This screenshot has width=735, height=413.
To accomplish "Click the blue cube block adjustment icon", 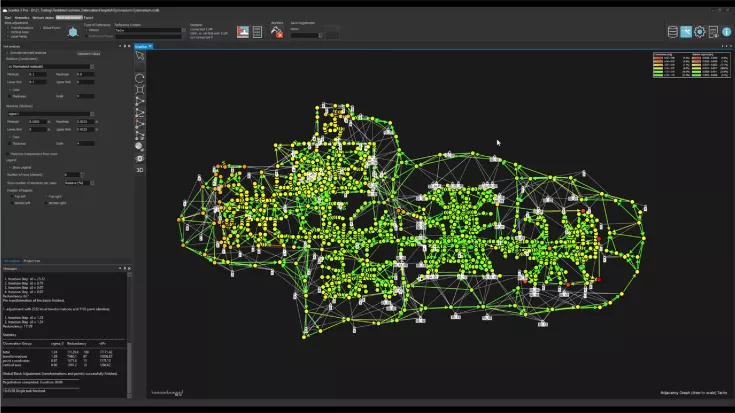I will coord(73,32).
